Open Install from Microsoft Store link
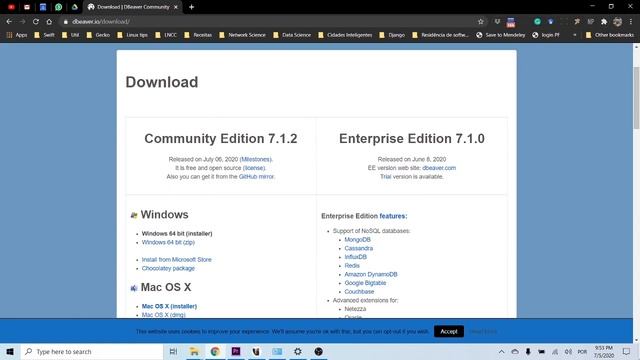Image resolution: width=640 pixels, height=360 pixels. click(x=176, y=259)
